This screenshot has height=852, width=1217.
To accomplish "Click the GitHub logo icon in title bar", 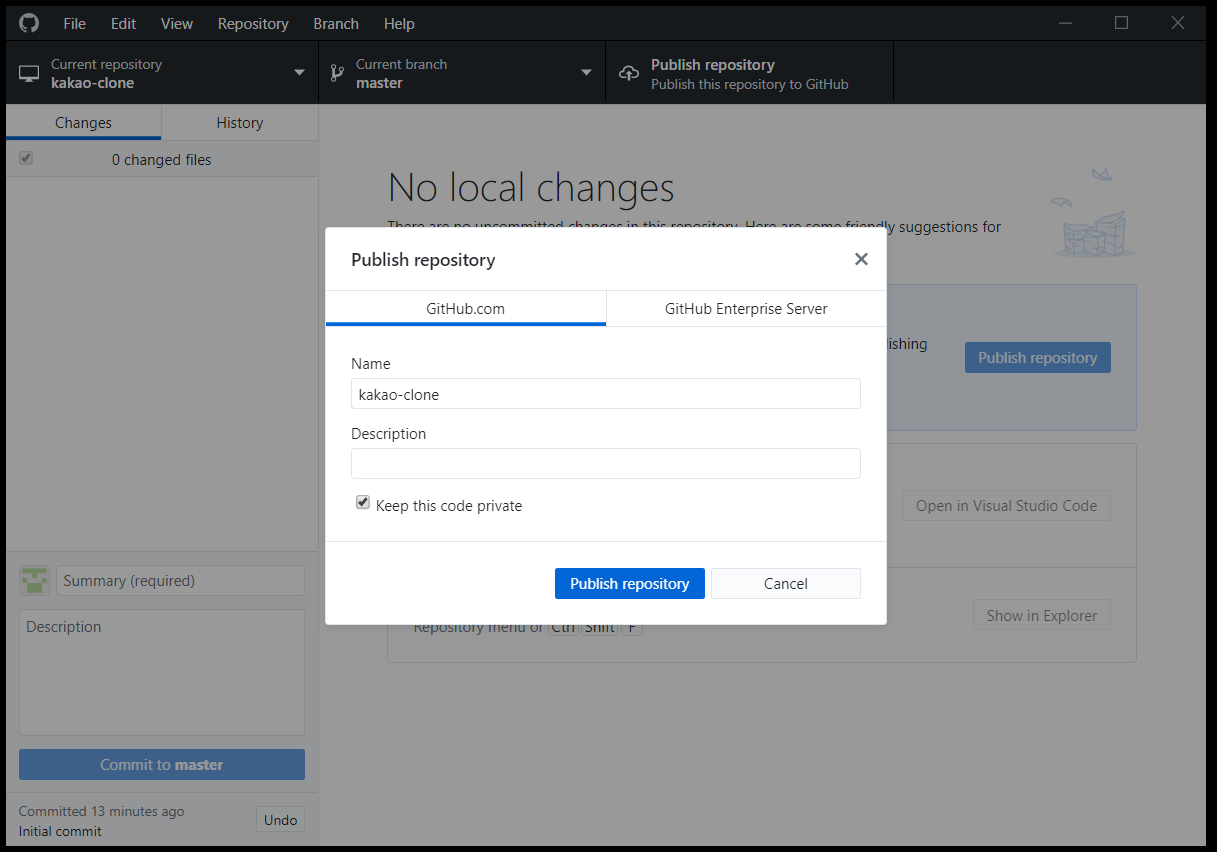I will [x=29, y=23].
